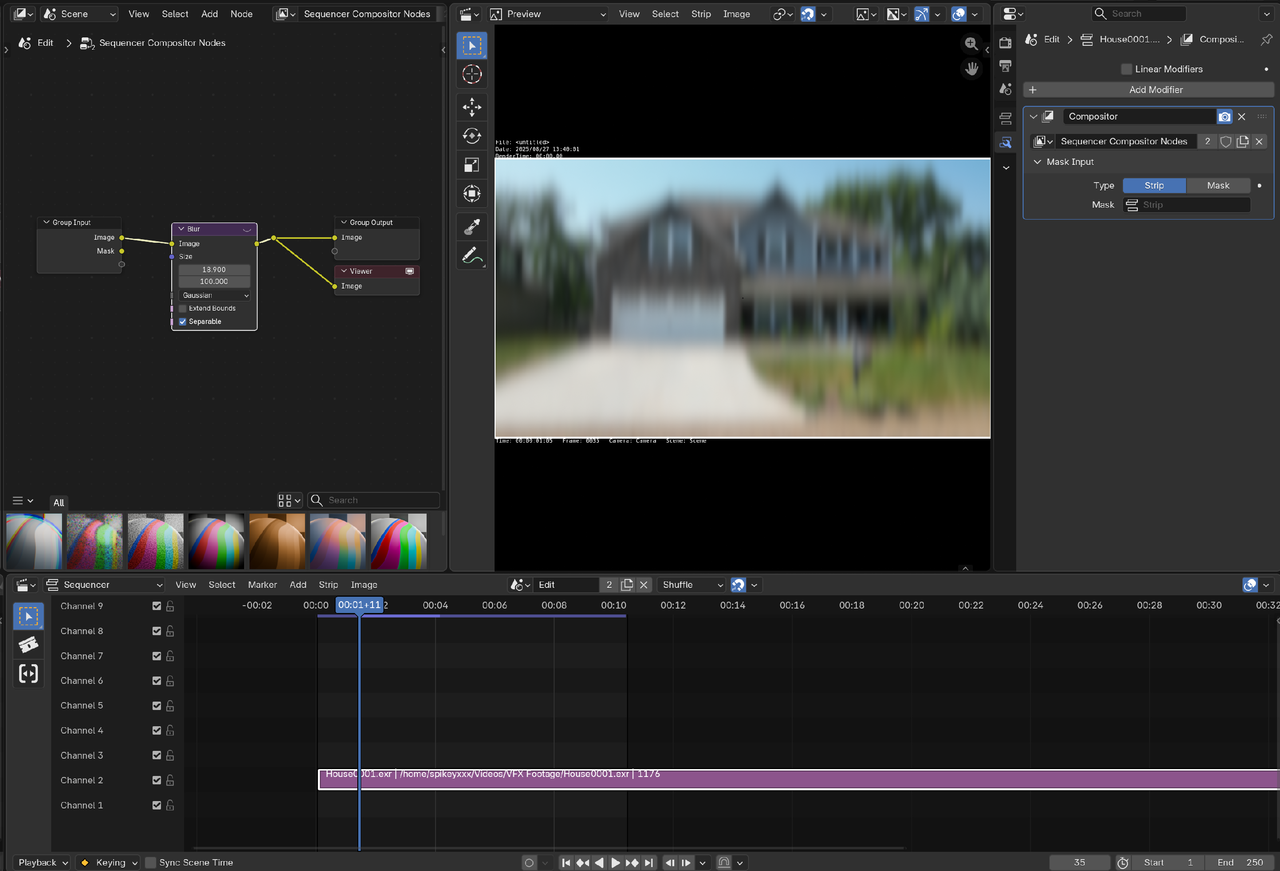This screenshot has height=871, width=1280.
Task: Open the Strip menu in sequencer header
Action: pos(328,585)
